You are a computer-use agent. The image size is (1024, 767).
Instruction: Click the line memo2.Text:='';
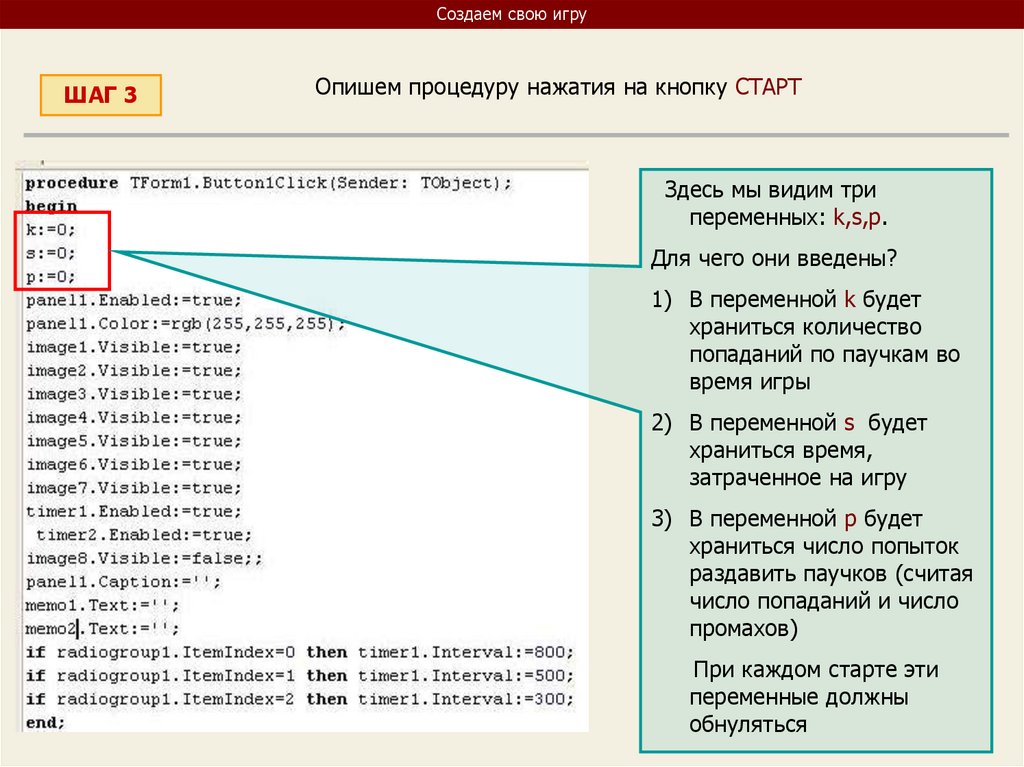click(x=102, y=628)
